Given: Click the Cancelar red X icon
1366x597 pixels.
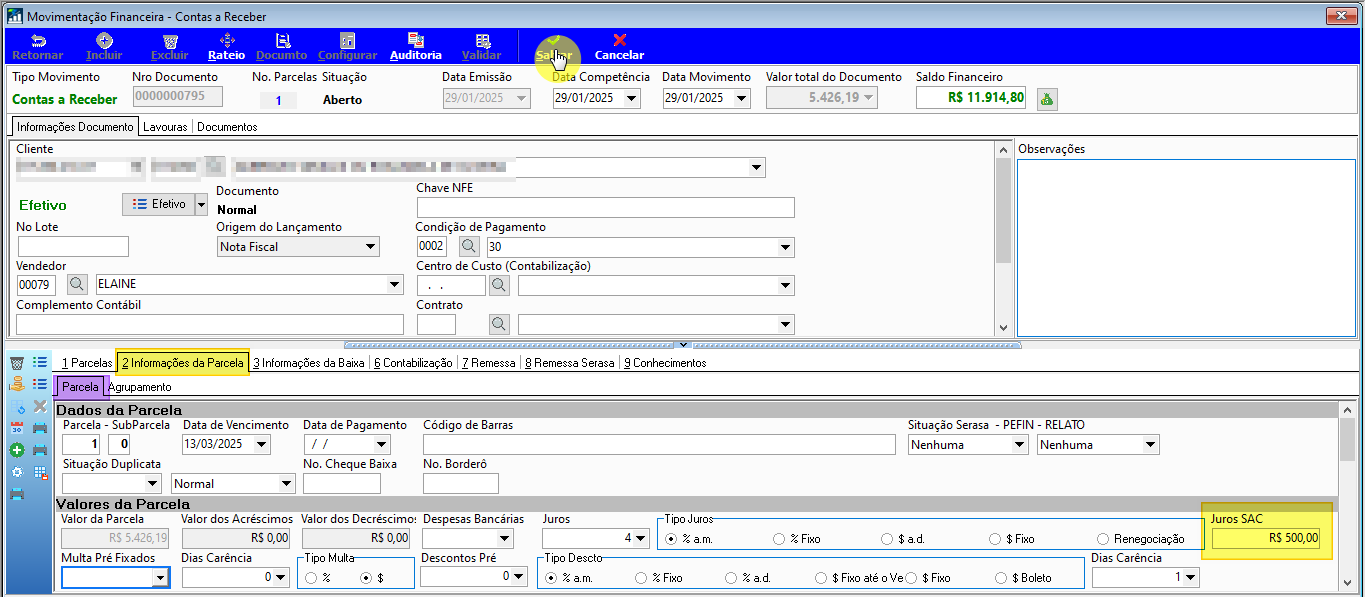Looking at the screenshot, I should pyautogui.click(x=619, y=40).
